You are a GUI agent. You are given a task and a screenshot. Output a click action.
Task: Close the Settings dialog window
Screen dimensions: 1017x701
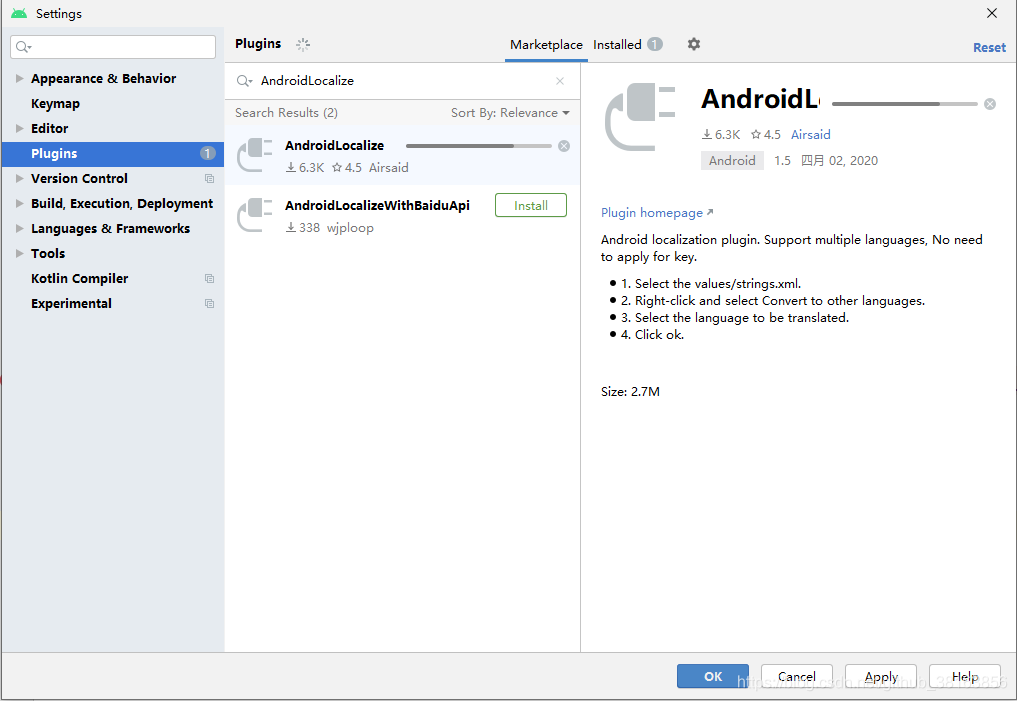point(992,13)
